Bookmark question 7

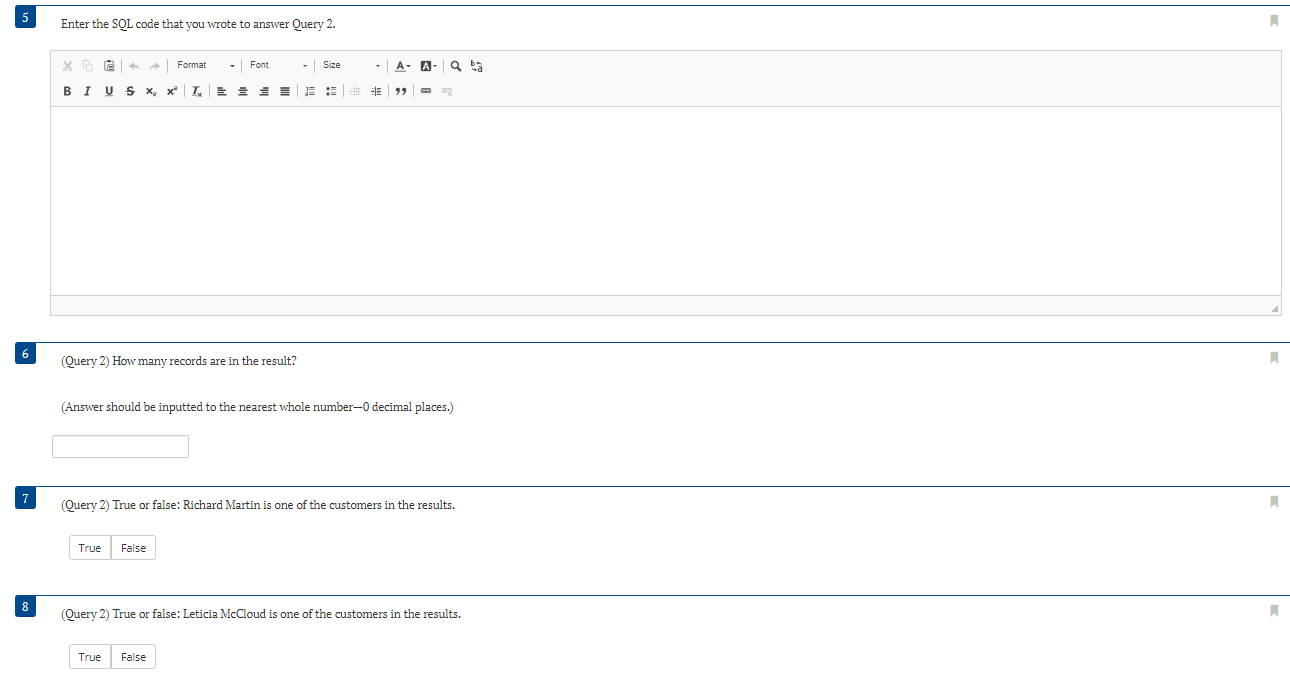point(1274,501)
